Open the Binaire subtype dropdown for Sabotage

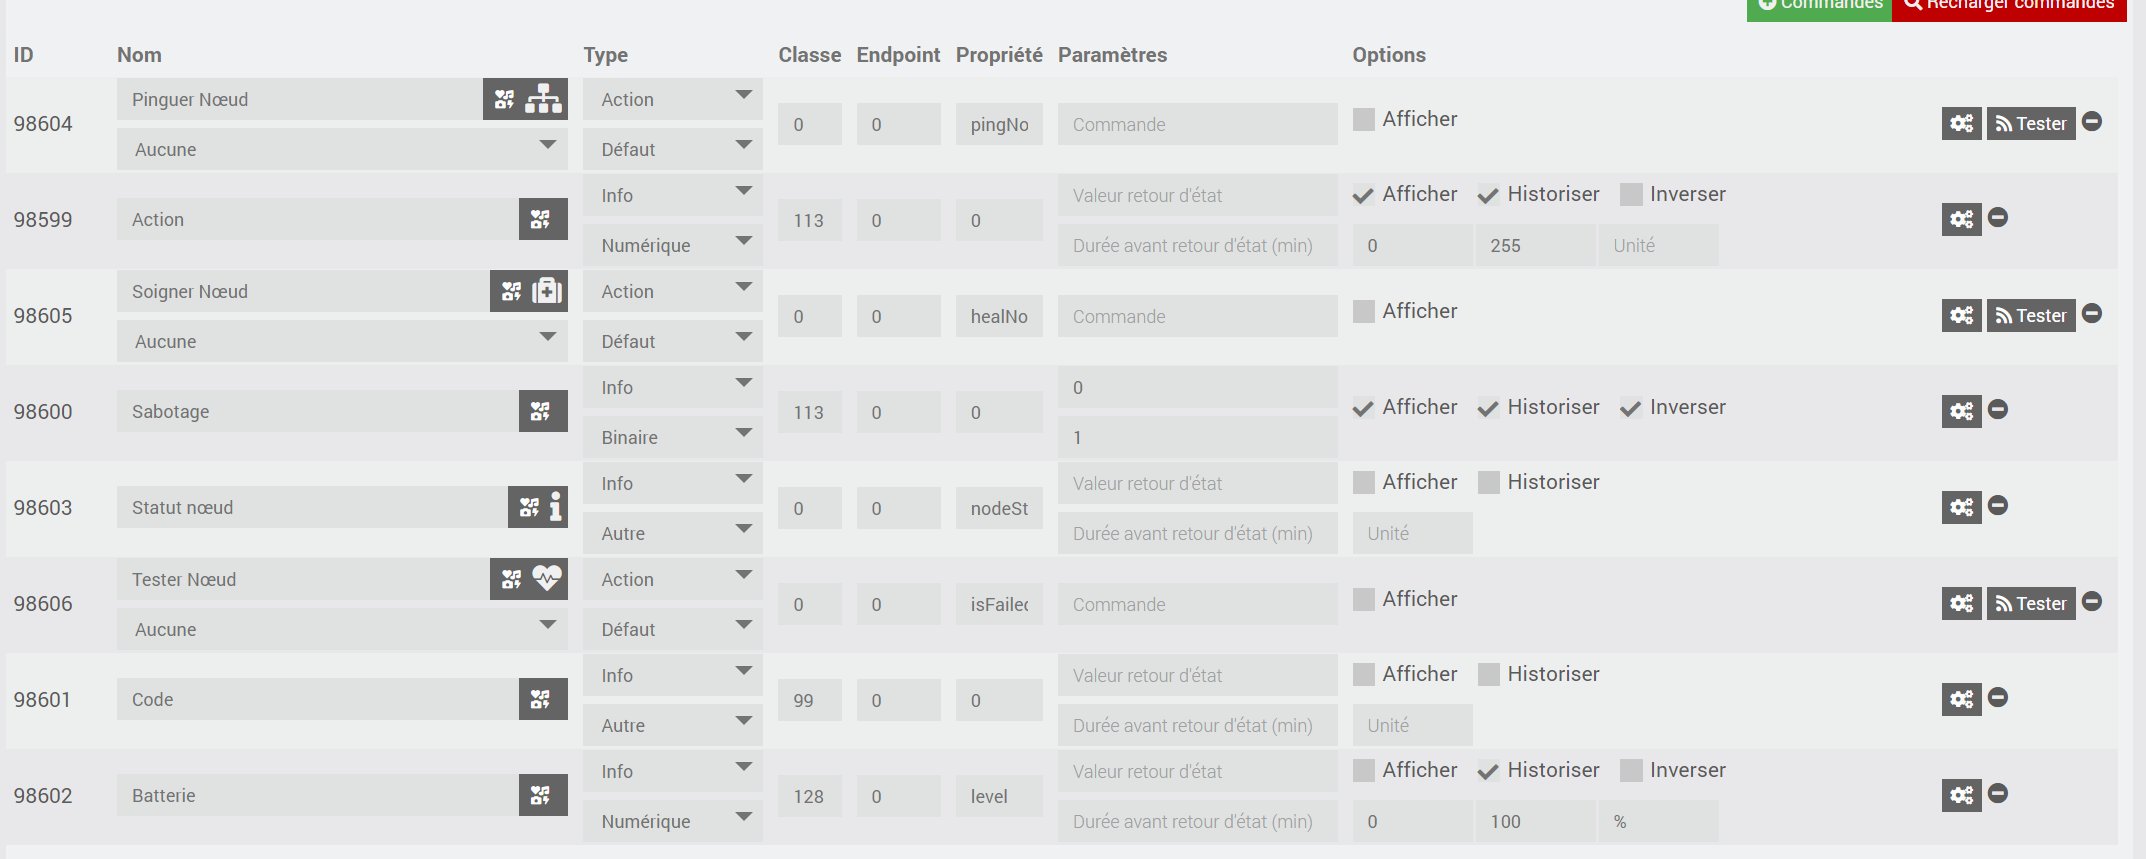[673, 437]
